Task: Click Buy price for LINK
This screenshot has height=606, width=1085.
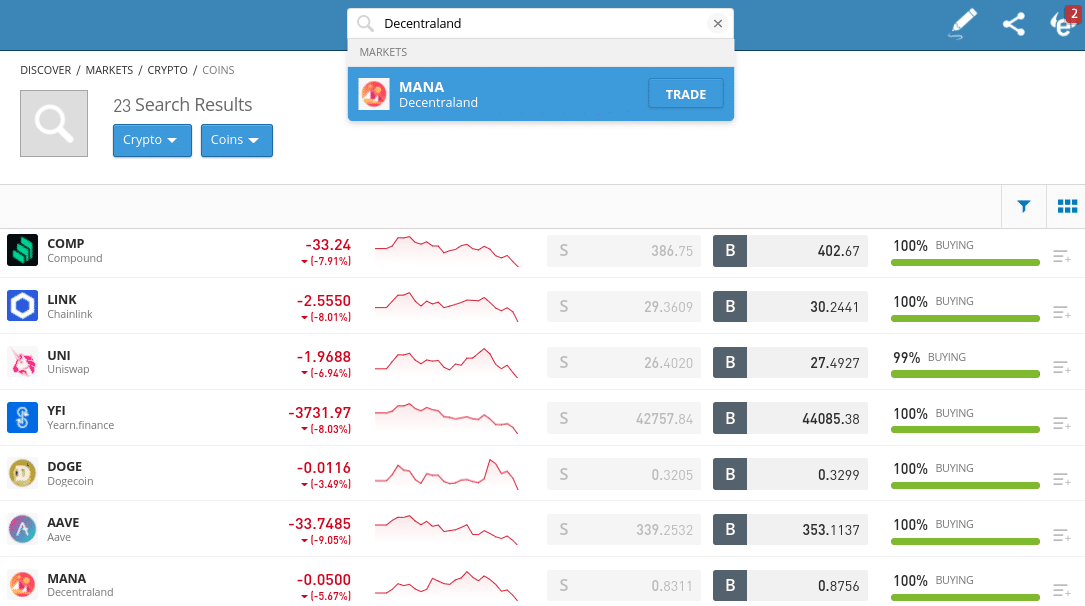Action: coord(790,306)
